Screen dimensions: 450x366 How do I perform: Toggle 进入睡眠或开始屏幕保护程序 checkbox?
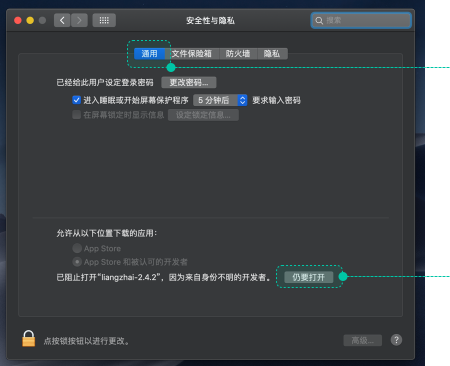pos(76,100)
